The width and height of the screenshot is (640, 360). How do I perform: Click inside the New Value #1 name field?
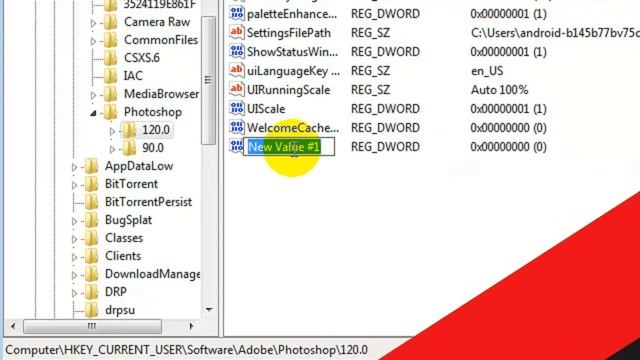coord(289,147)
